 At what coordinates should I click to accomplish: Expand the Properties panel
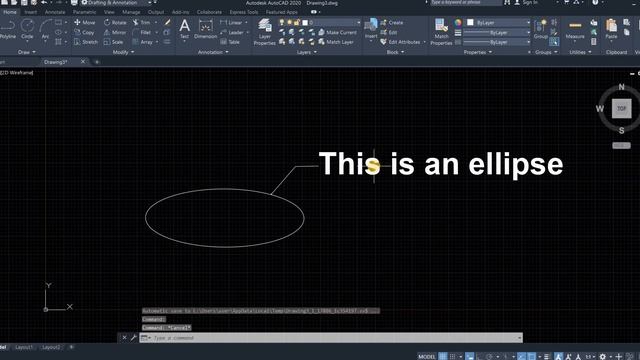[478, 52]
